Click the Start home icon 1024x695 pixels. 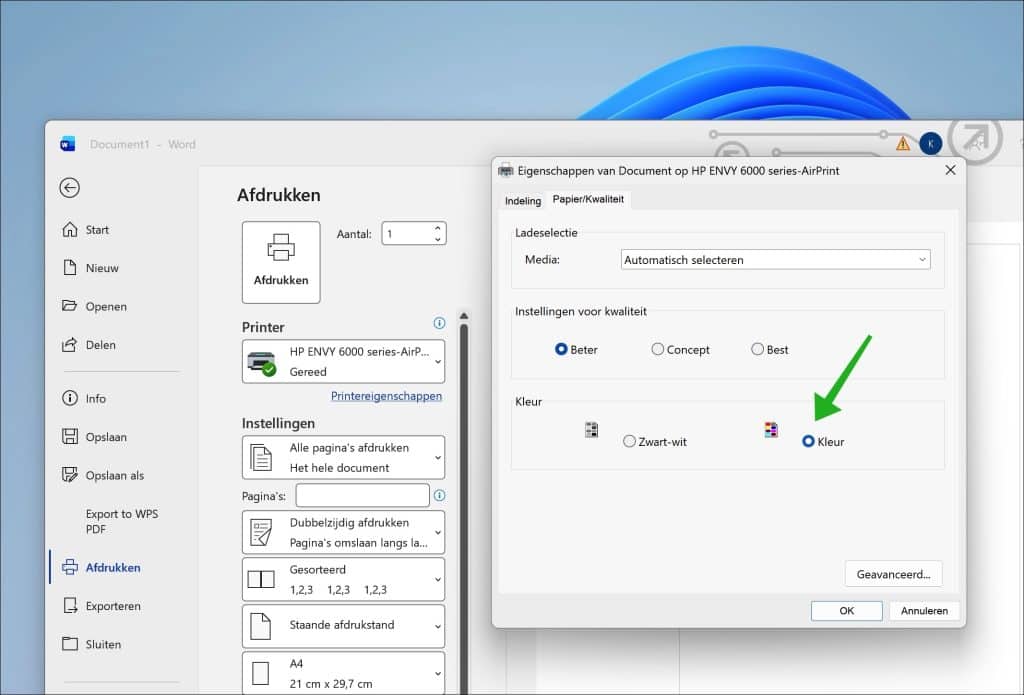click(69, 229)
